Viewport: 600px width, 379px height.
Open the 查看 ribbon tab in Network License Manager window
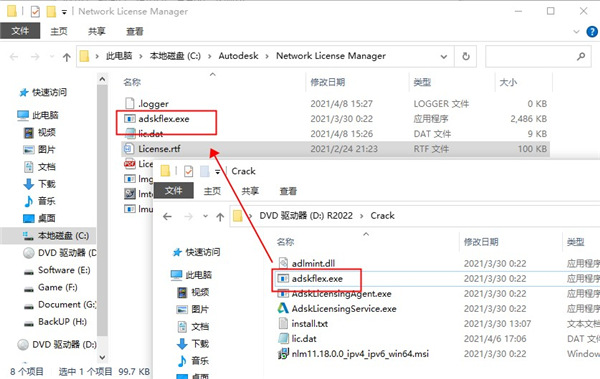point(135,31)
